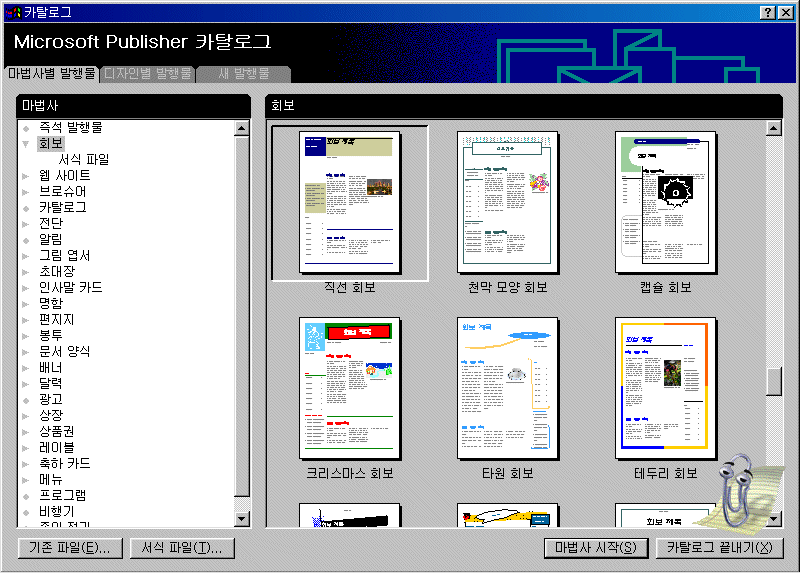
Task: Select 카탈로그 in the wizard list
Action: tap(63, 208)
